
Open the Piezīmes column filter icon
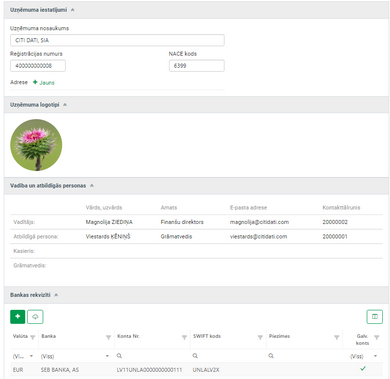pyautogui.click(x=337, y=337)
